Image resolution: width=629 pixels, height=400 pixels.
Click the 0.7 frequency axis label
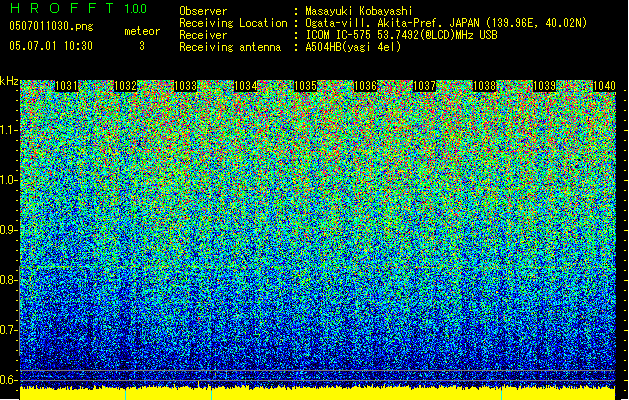tap(8, 330)
